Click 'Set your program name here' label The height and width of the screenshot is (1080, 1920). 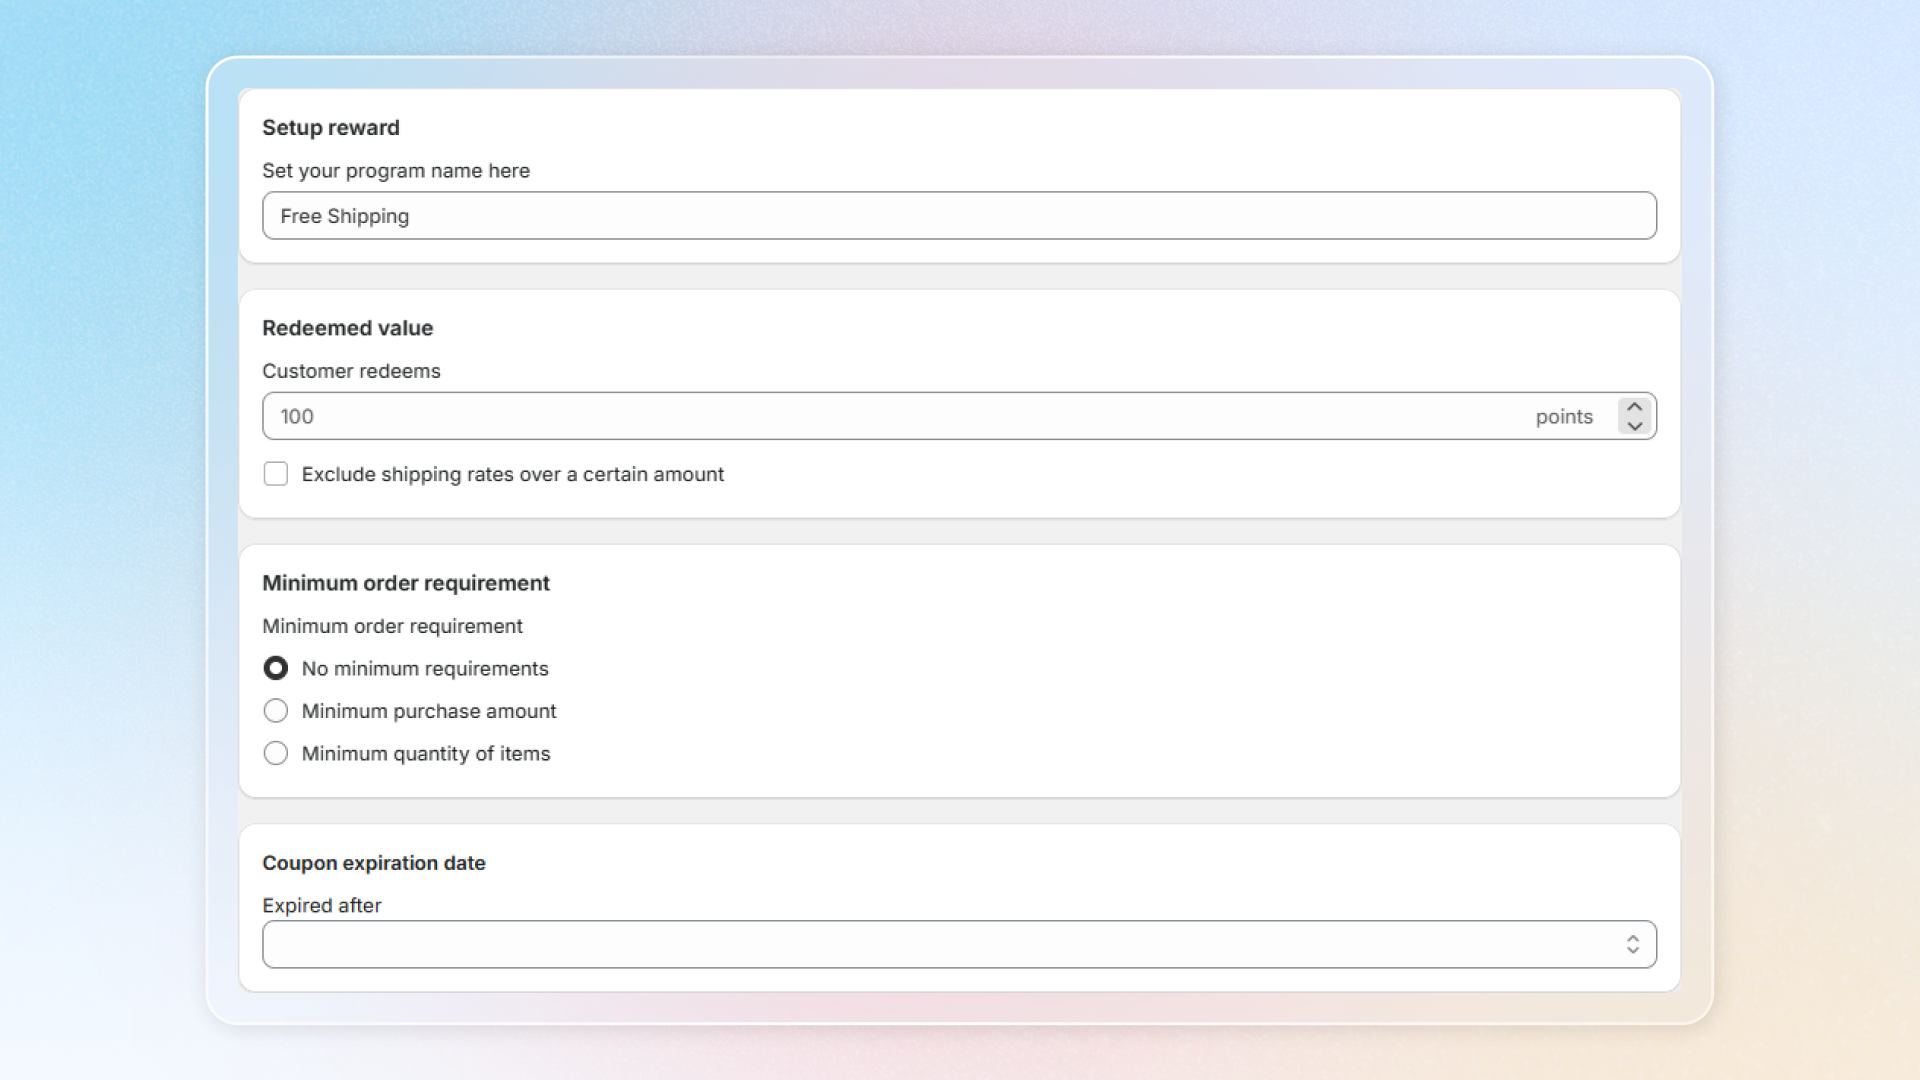[395, 171]
